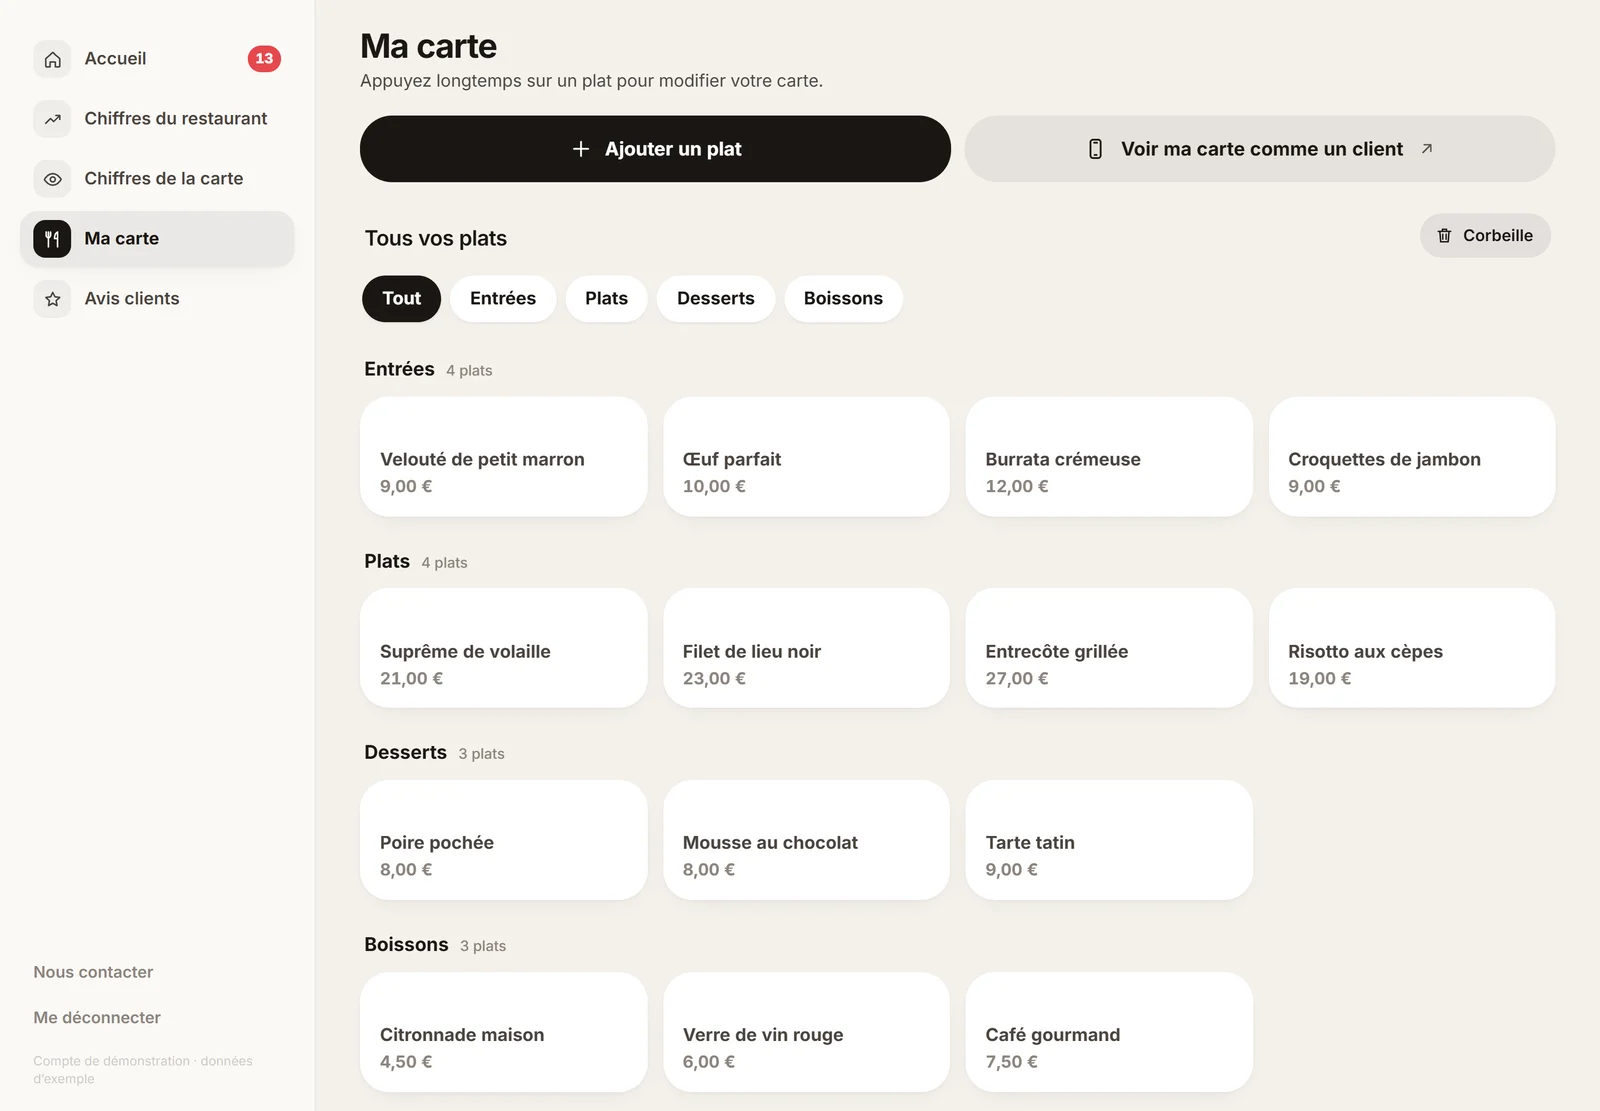Image resolution: width=1600 pixels, height=1111 pixels.
Task: Click Nous contacter link
Action: [x=93, y=972]
